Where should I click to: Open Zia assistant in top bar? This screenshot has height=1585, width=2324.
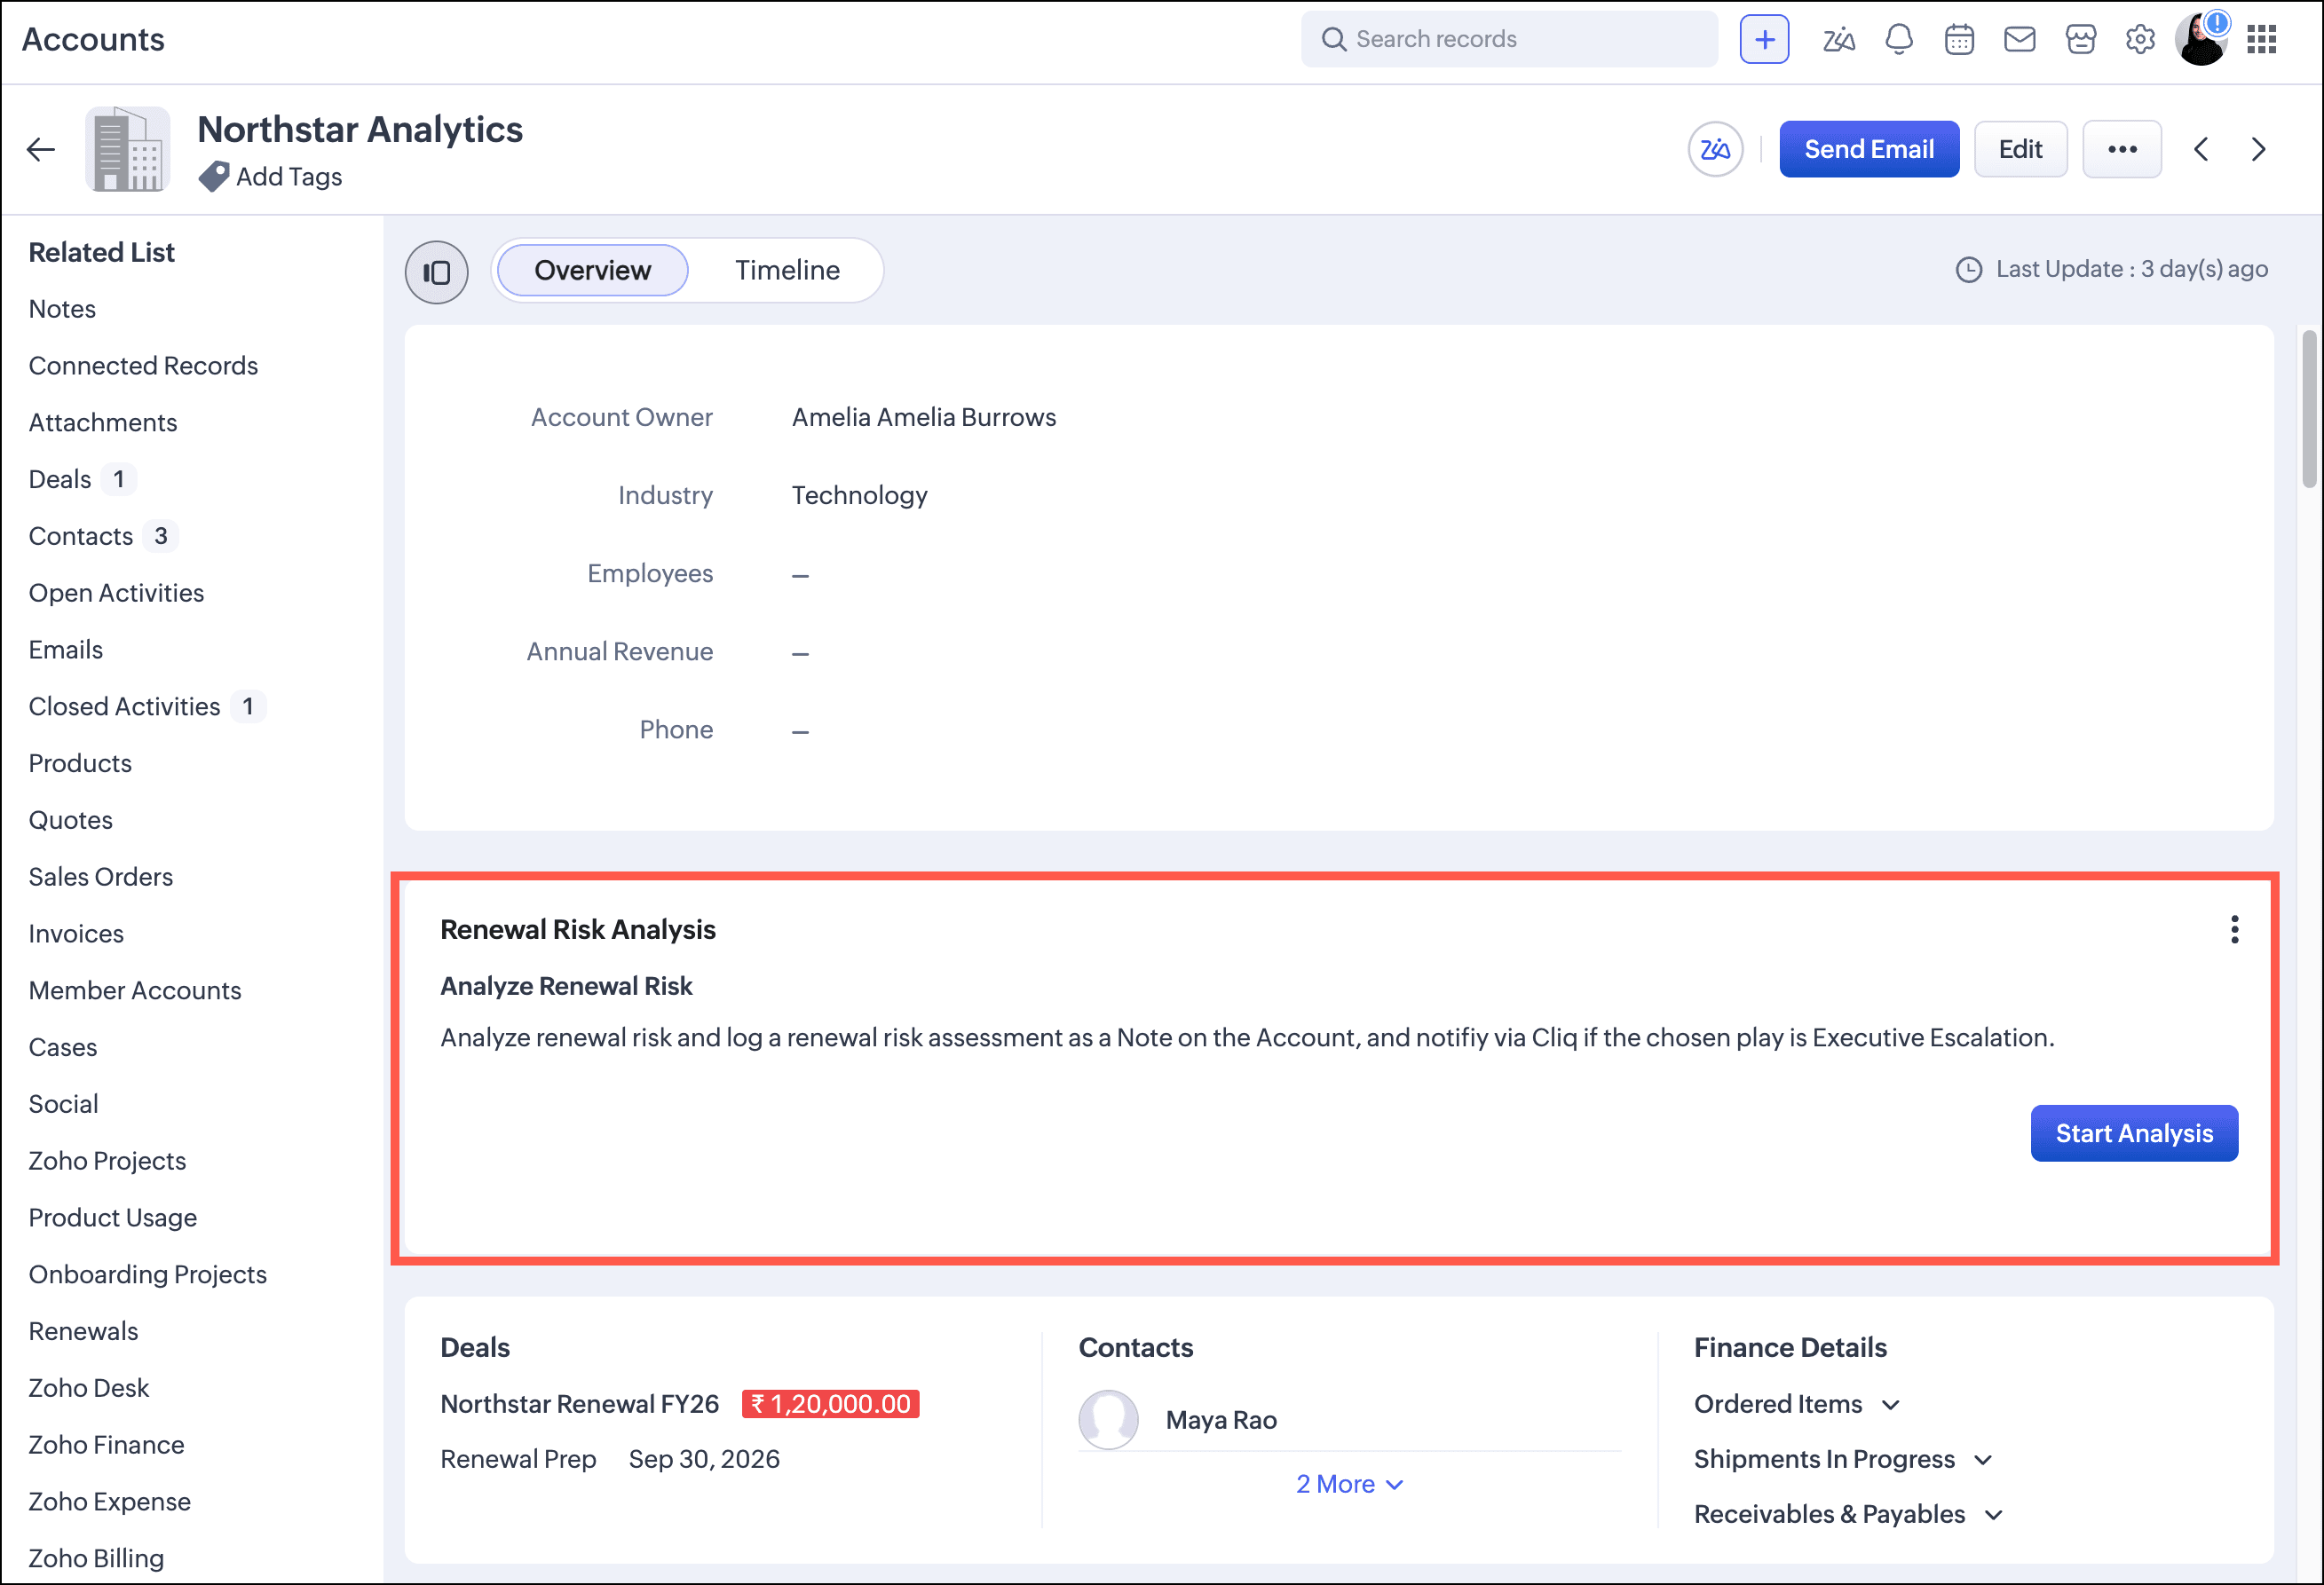[1838, 40]
